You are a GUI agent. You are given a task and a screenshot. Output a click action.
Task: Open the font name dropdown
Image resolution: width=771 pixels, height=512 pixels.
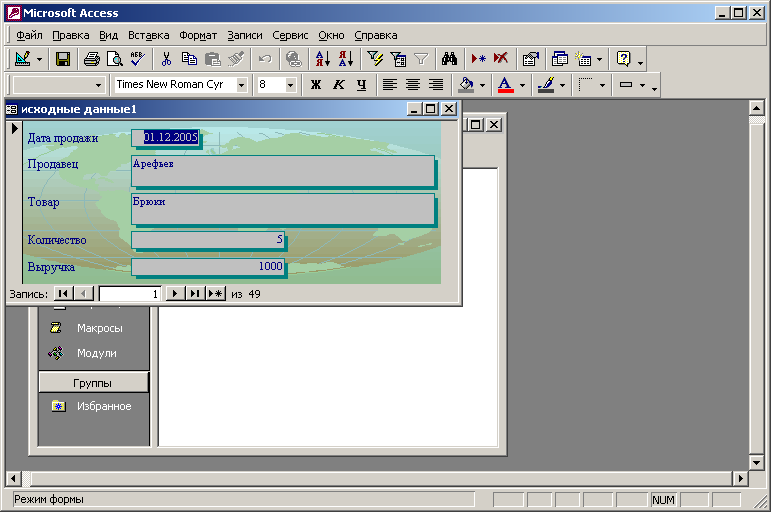(241, 85)
